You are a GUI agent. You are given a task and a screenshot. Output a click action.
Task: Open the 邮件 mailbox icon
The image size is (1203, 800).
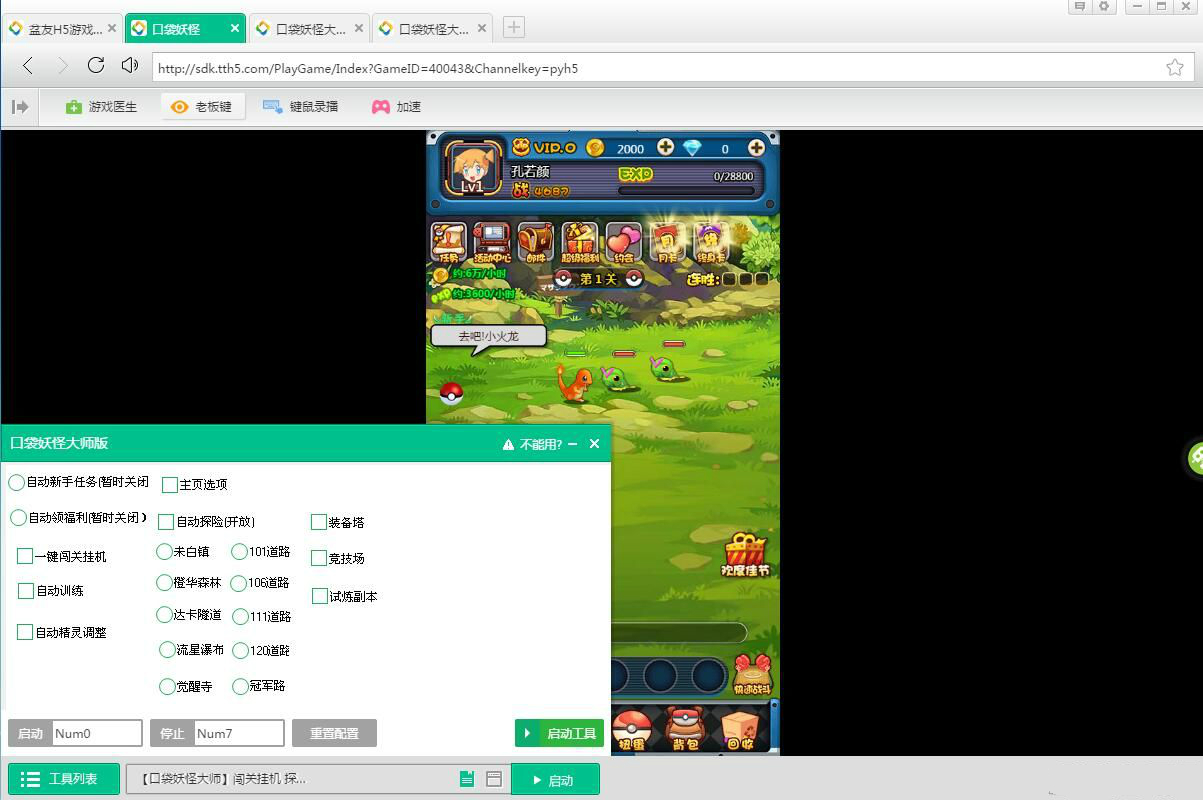pyautogui.click(x=536, y=243)
